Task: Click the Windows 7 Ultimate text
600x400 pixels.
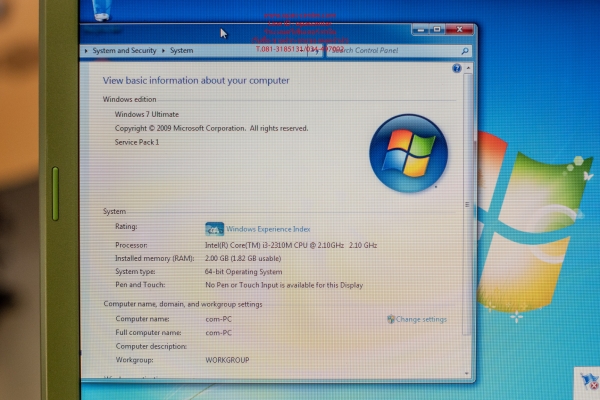Action: coord(147,114)
